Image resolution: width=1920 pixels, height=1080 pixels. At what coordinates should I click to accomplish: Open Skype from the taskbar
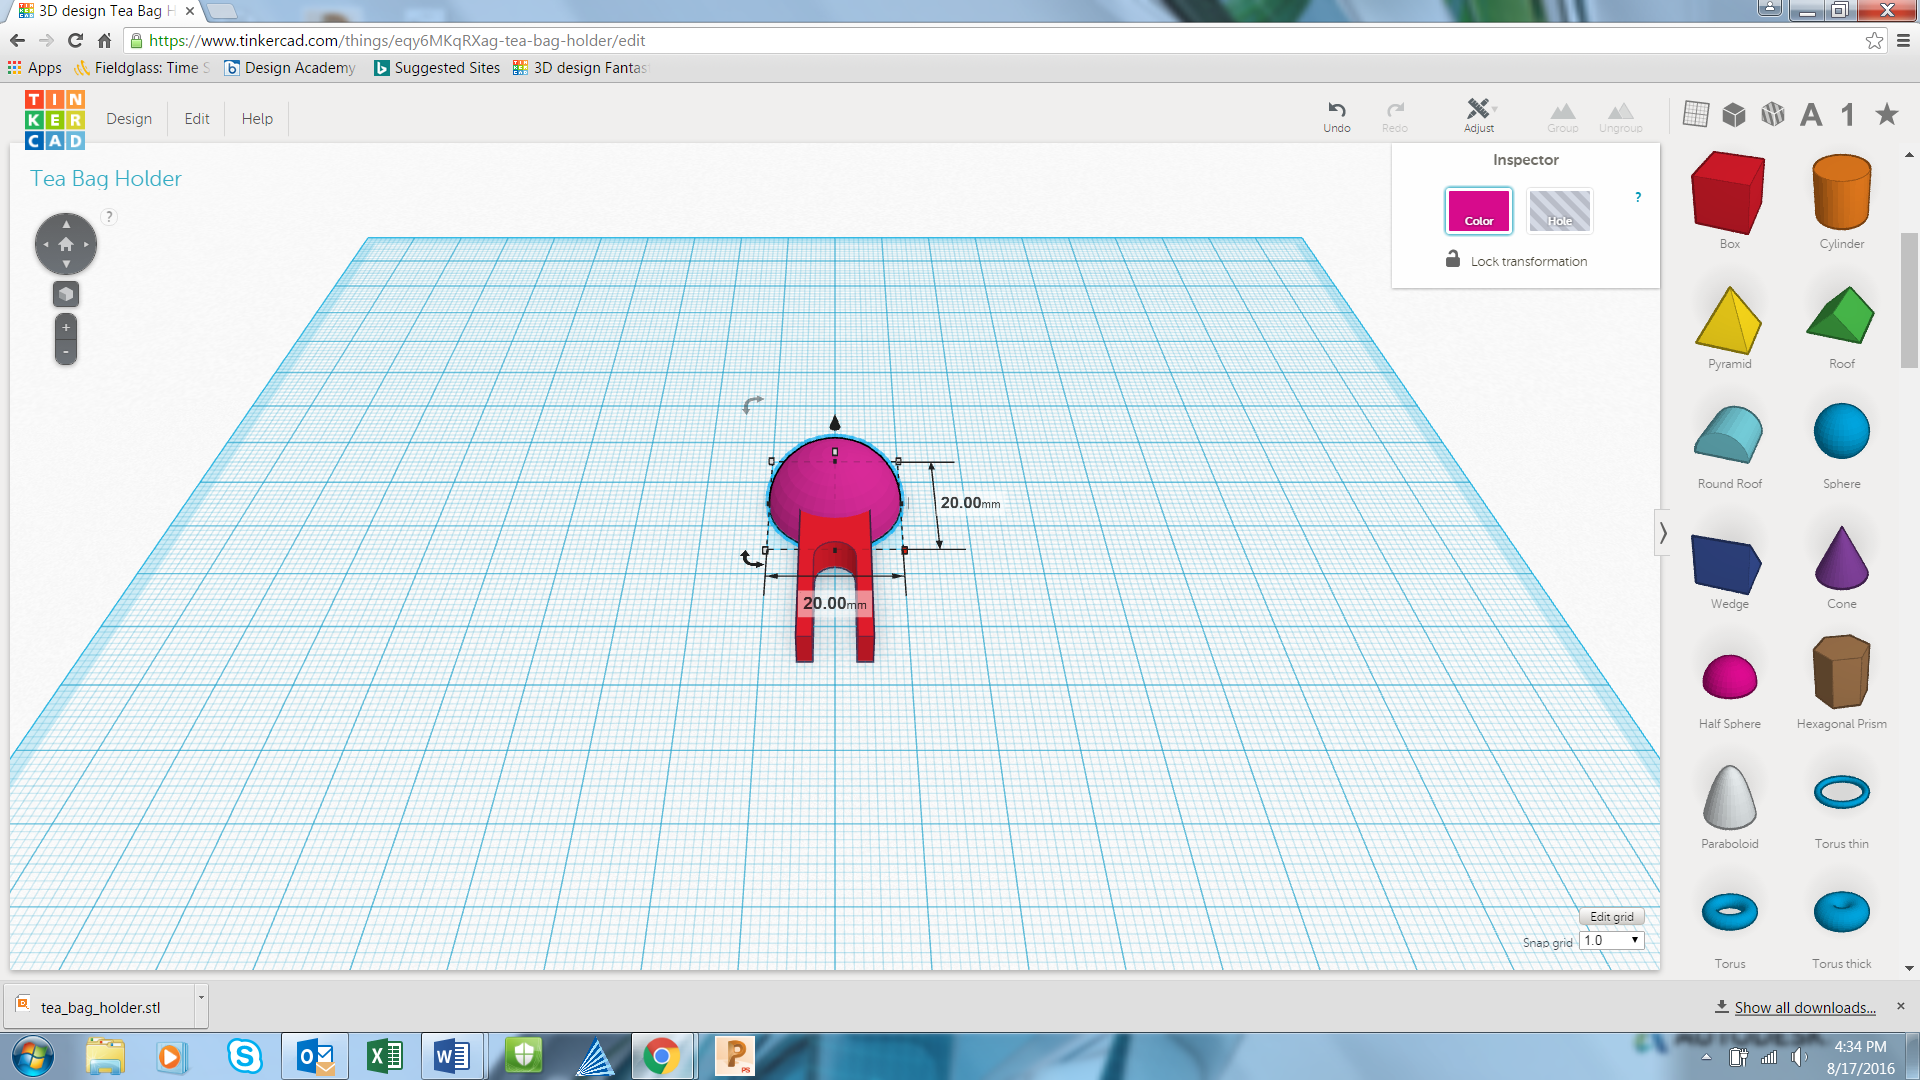pos(244,1056)
